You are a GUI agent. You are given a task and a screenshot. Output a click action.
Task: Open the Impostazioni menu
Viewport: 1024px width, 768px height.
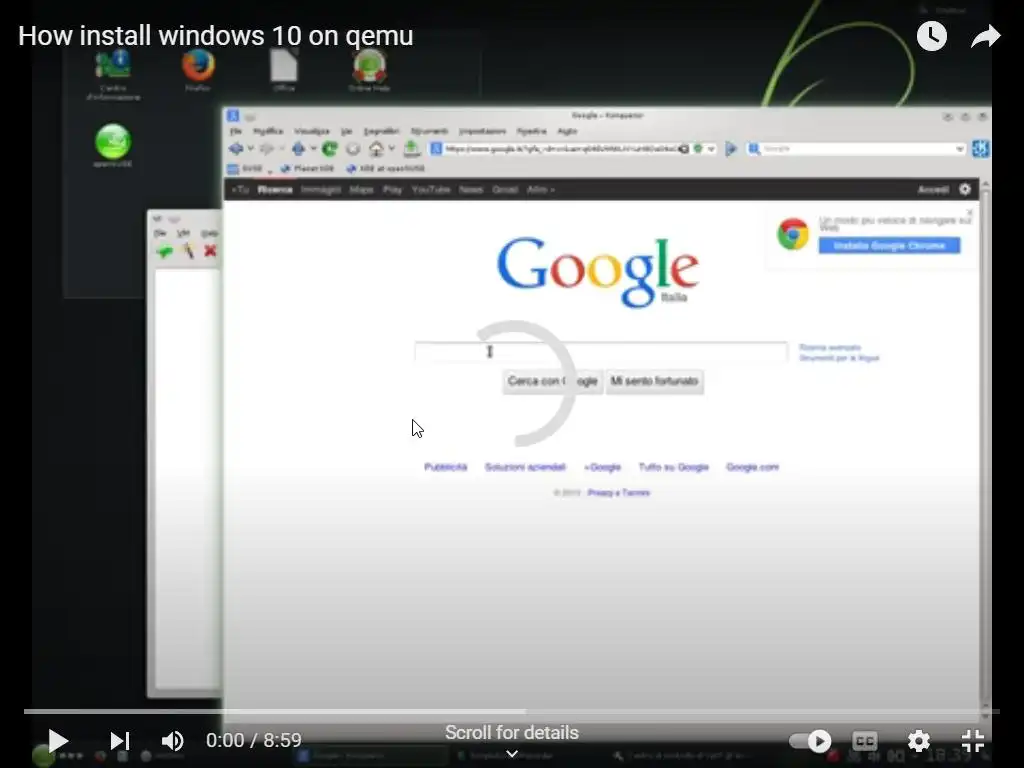(x=483, y=131)
